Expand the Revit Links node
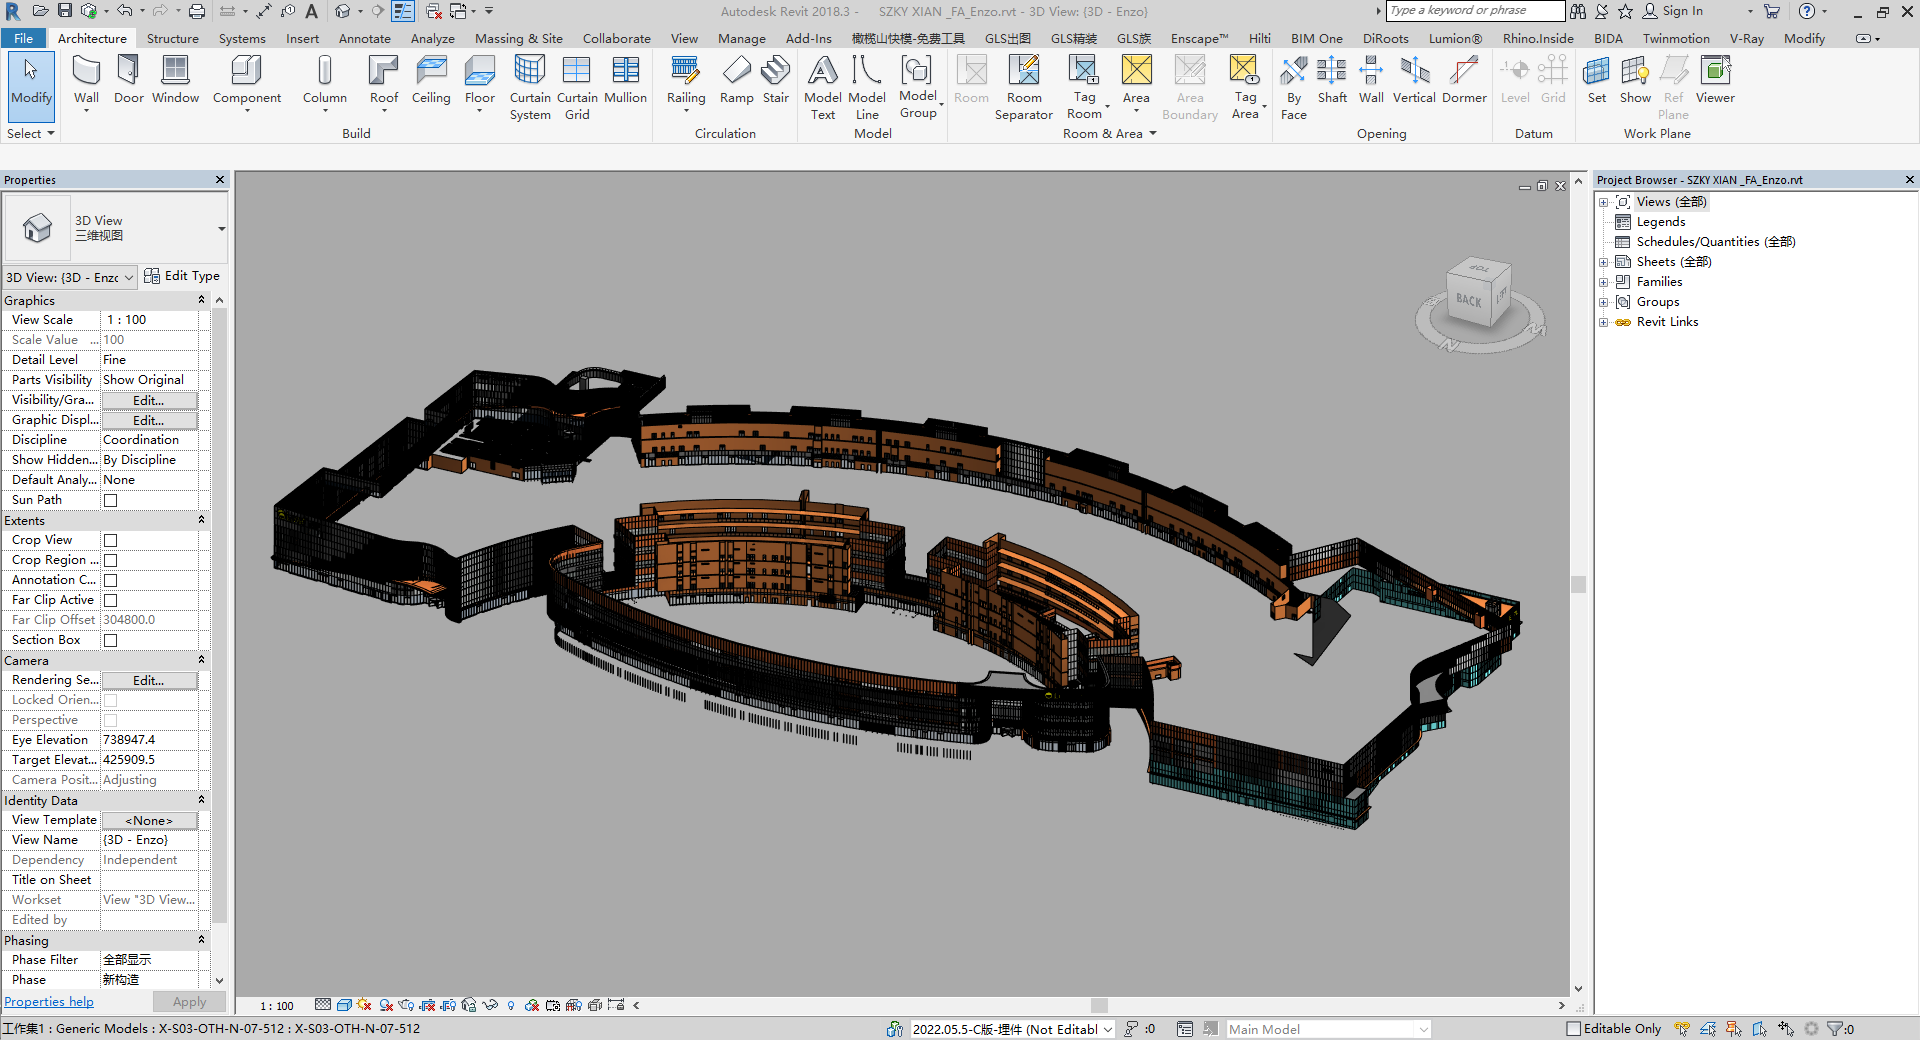Image resolution: width=1920 pixels, height=1040 pixels. point(1604,322)
